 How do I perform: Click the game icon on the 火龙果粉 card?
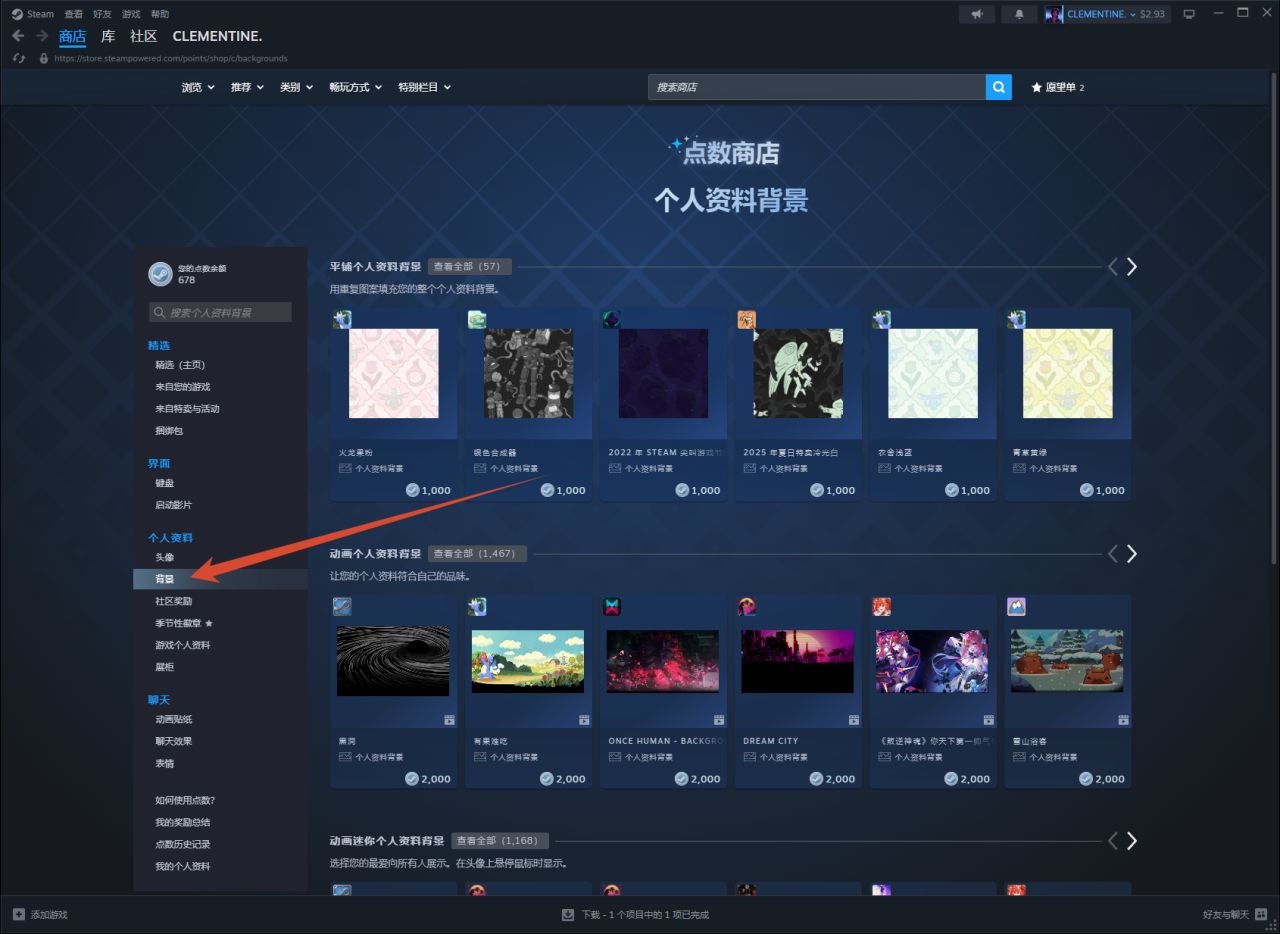342,319
